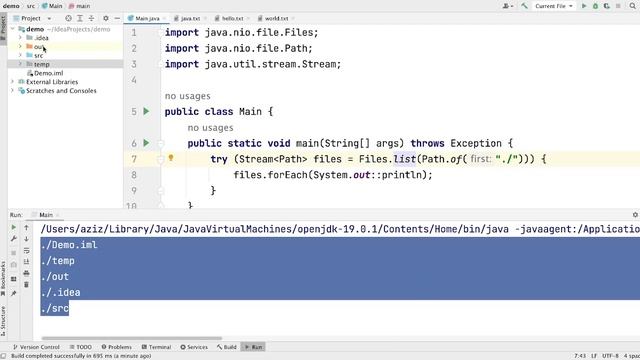
Task: Open the TODO tool window
Action: click(80, 347)
